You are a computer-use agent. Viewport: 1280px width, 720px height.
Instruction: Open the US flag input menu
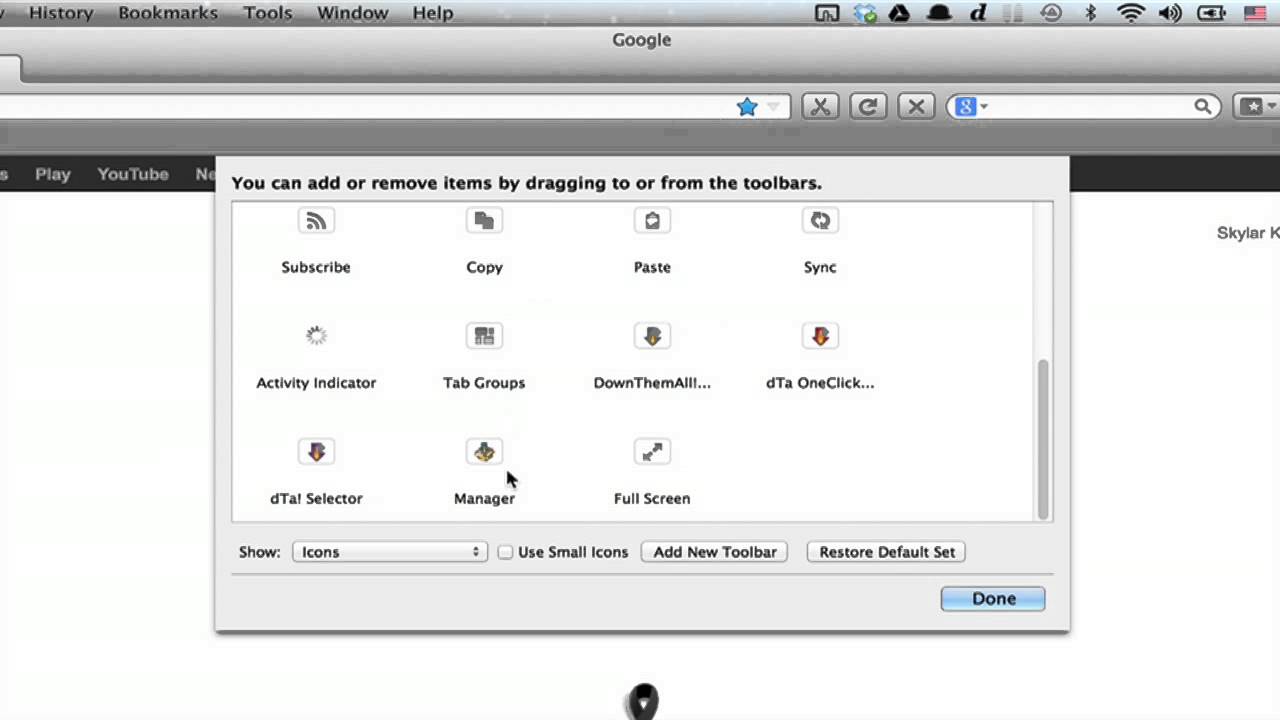pos(1255,13)
